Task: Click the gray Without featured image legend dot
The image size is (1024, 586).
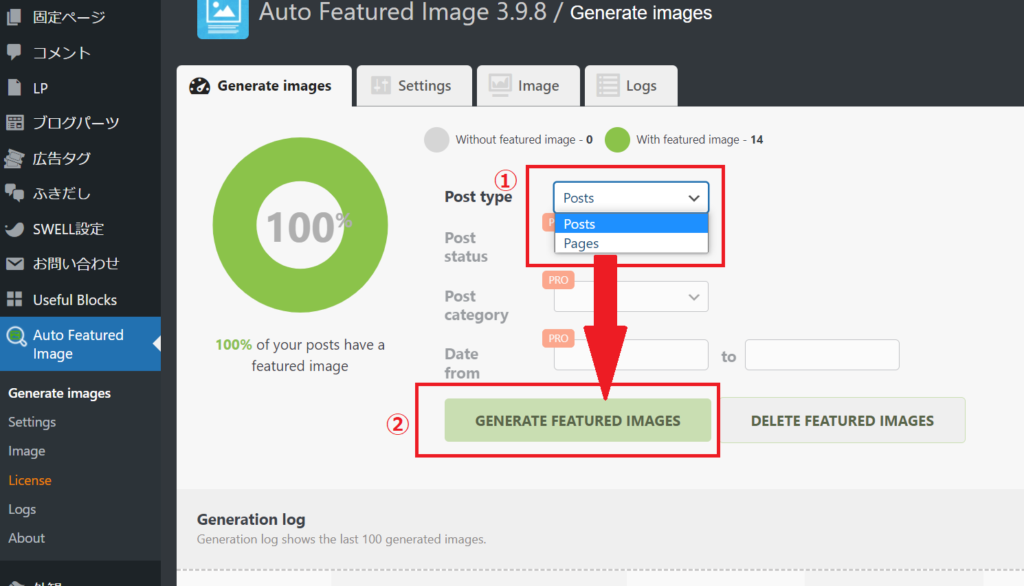Action: (x=436, y=140)
